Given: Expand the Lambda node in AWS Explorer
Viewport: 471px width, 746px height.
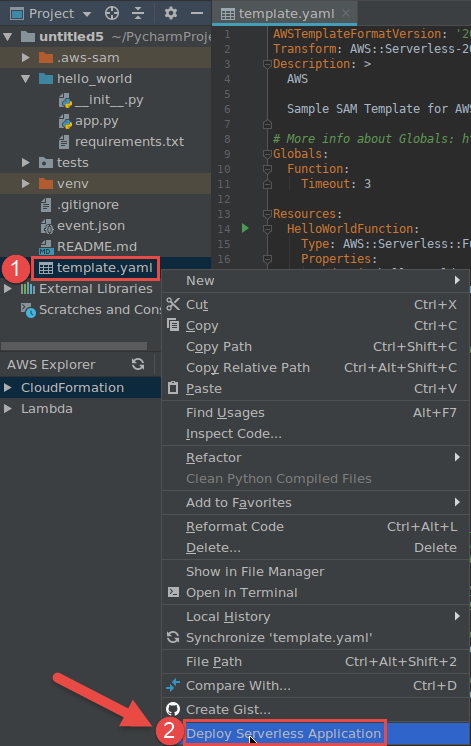Looking at the screenshot, I should click(8, 409).
